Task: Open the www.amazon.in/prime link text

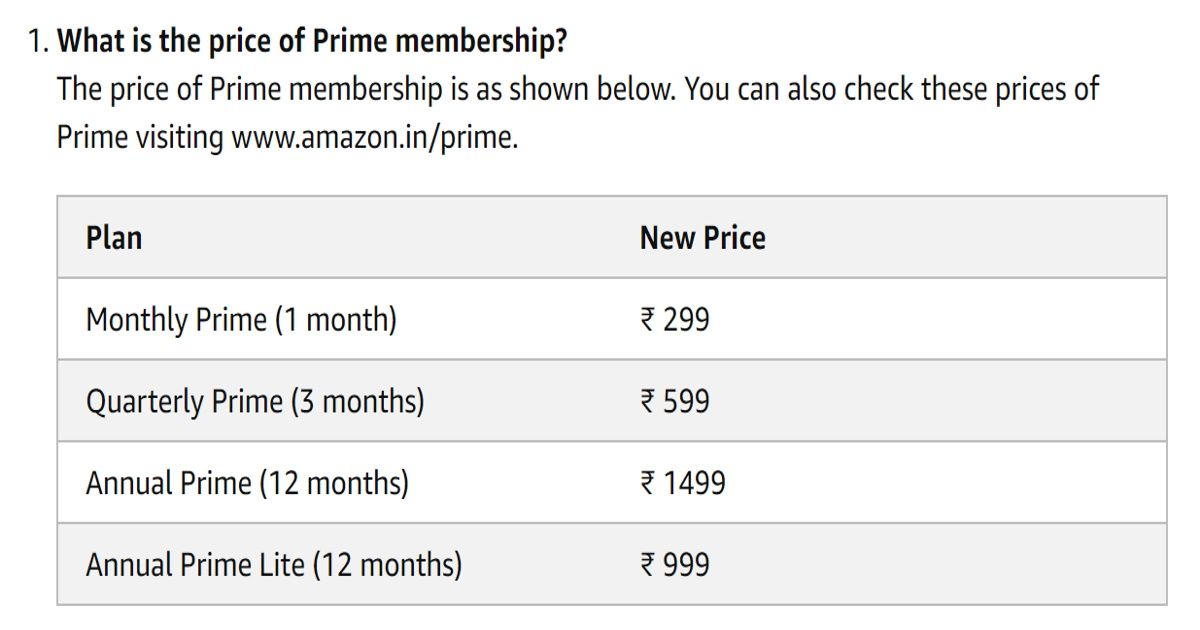Action: (375, 136)
